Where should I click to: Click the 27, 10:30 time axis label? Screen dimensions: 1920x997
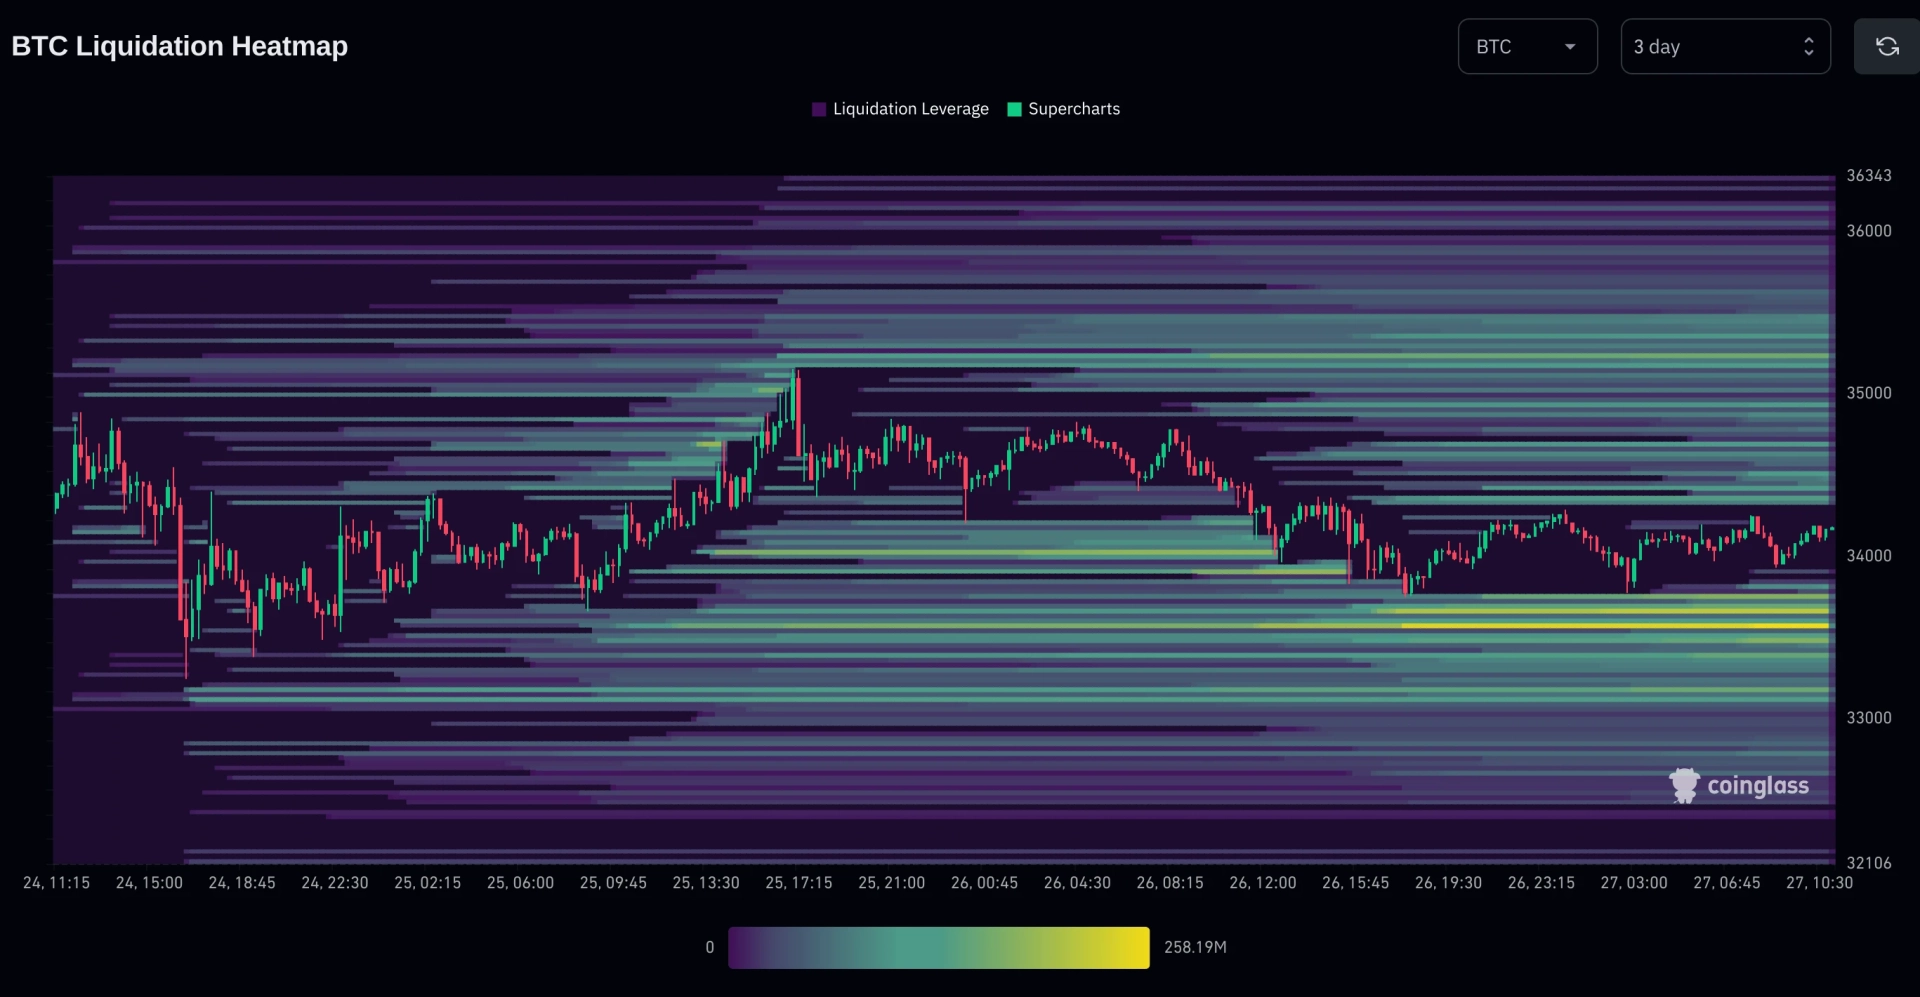(1820, 883)
